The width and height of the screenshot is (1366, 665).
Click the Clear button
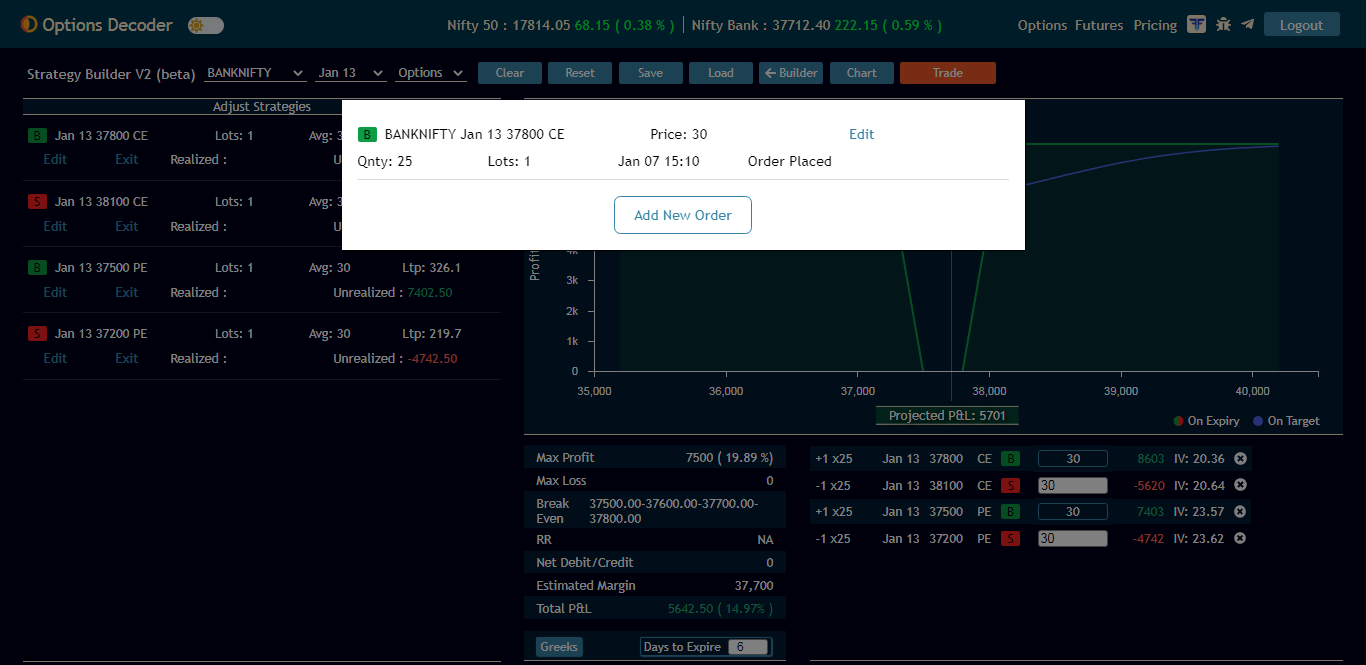point(510,73)
